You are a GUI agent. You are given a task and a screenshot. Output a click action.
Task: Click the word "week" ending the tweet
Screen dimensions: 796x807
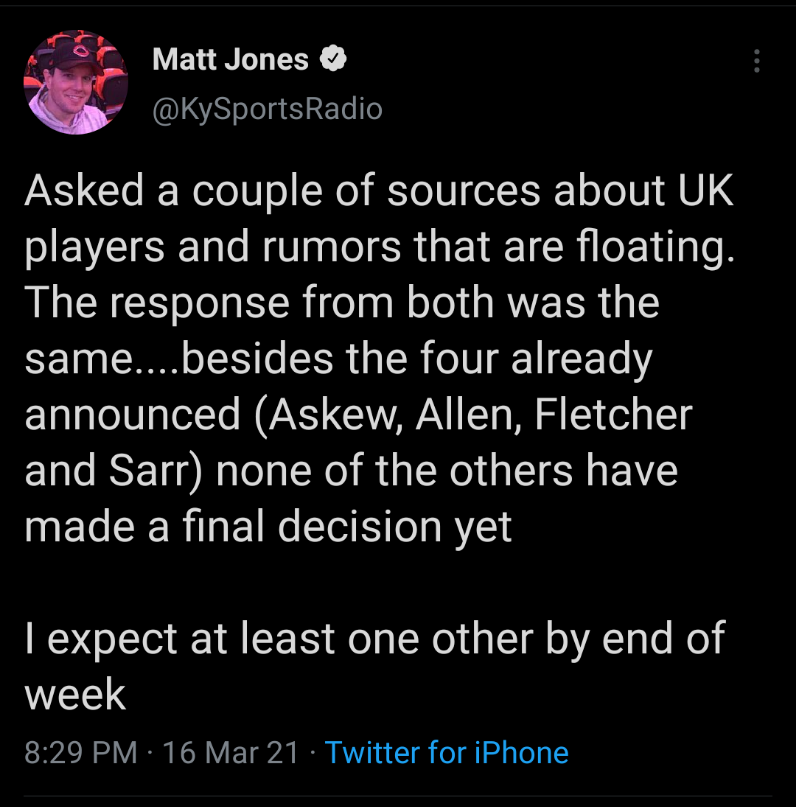75,694
